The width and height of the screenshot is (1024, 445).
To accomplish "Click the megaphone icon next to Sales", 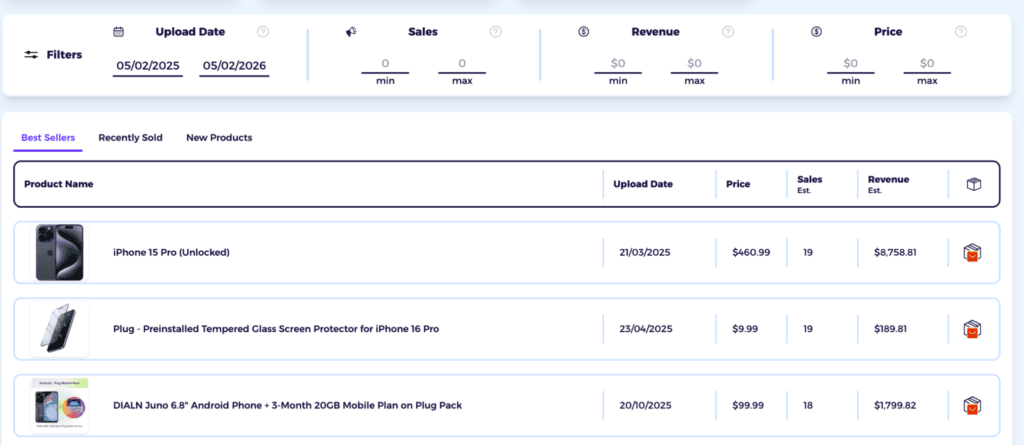I will pos(351,31).
